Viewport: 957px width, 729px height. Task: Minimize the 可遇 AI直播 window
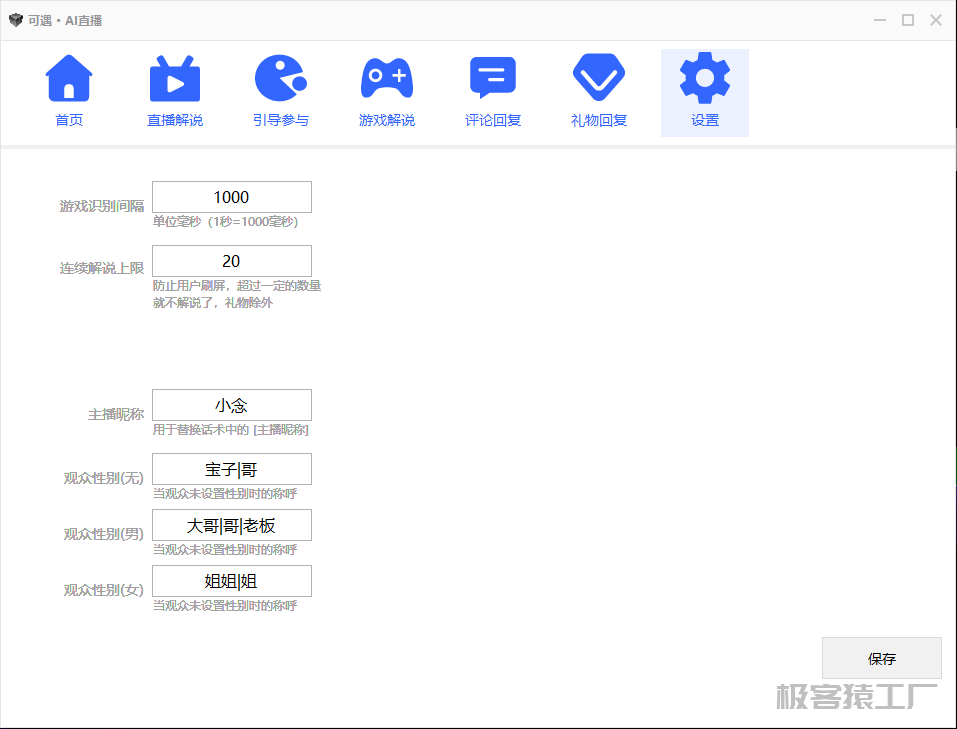tap(880, 20)
